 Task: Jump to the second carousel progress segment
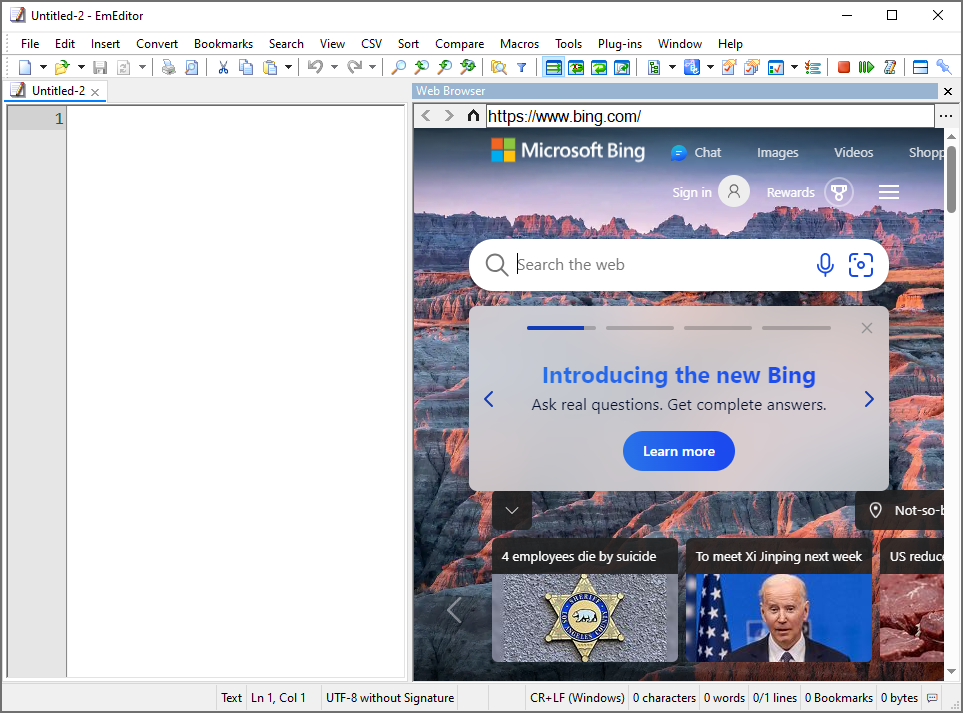tap(639, 328)
